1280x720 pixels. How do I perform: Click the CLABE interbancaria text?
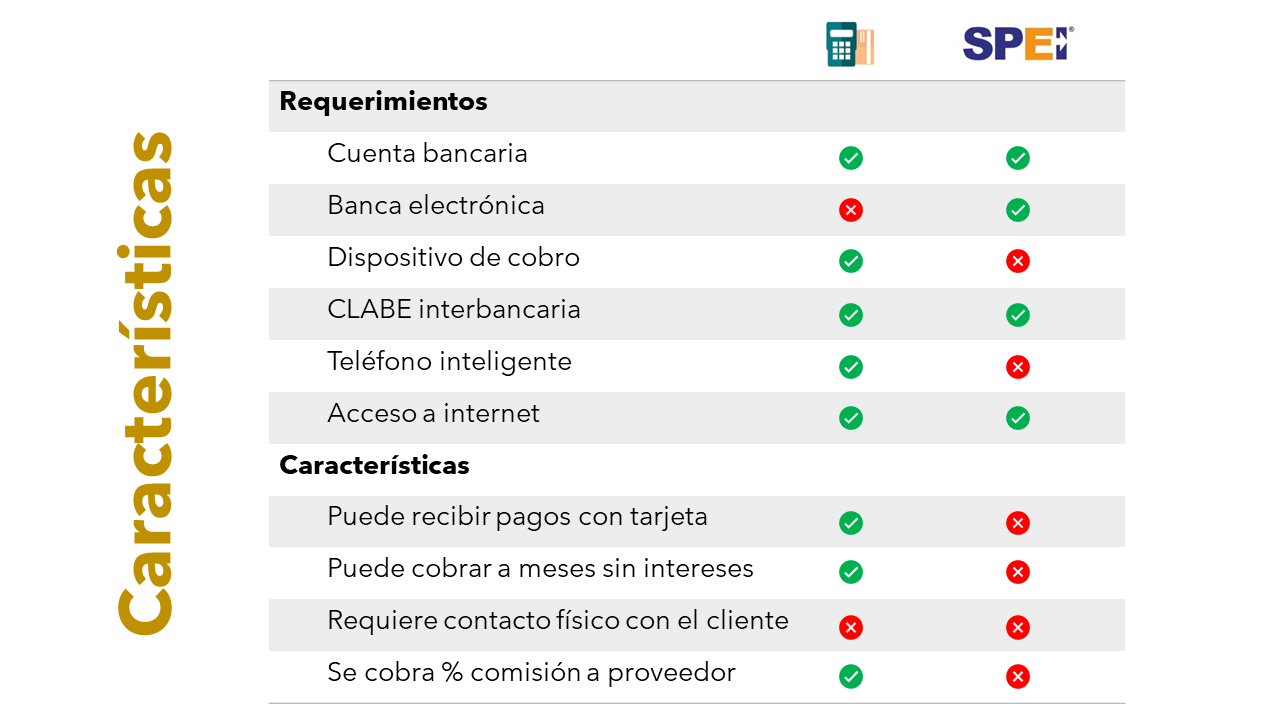(453, 310)
